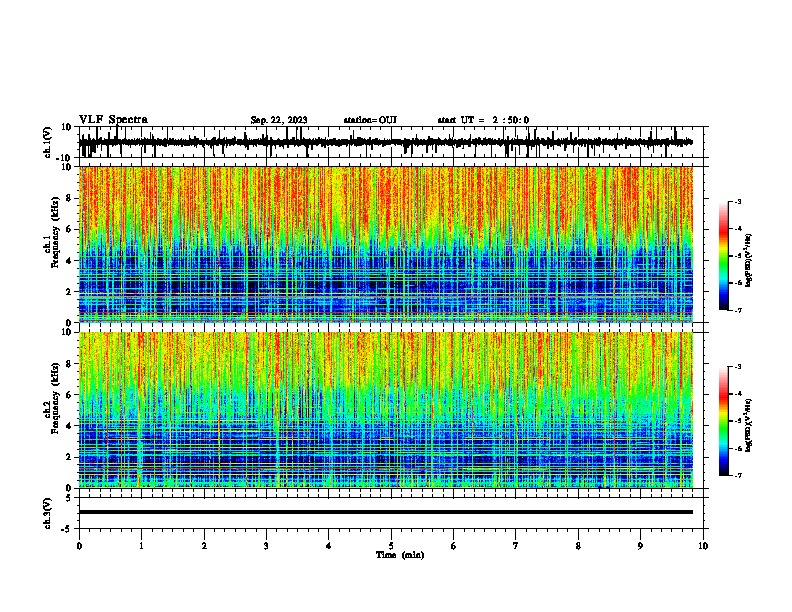This screenshot has width=792, height=612.
Task: Click inside the ch.1 spectrogram panel
Action: (x=386, y=244)
